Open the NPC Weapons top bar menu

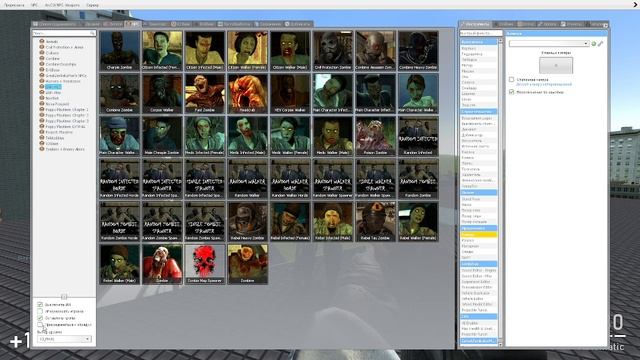(x=62, y=5)
